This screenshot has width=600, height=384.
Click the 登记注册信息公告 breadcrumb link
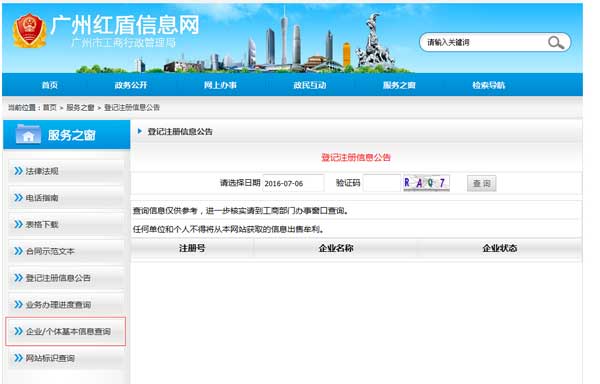tap(132, 107)
